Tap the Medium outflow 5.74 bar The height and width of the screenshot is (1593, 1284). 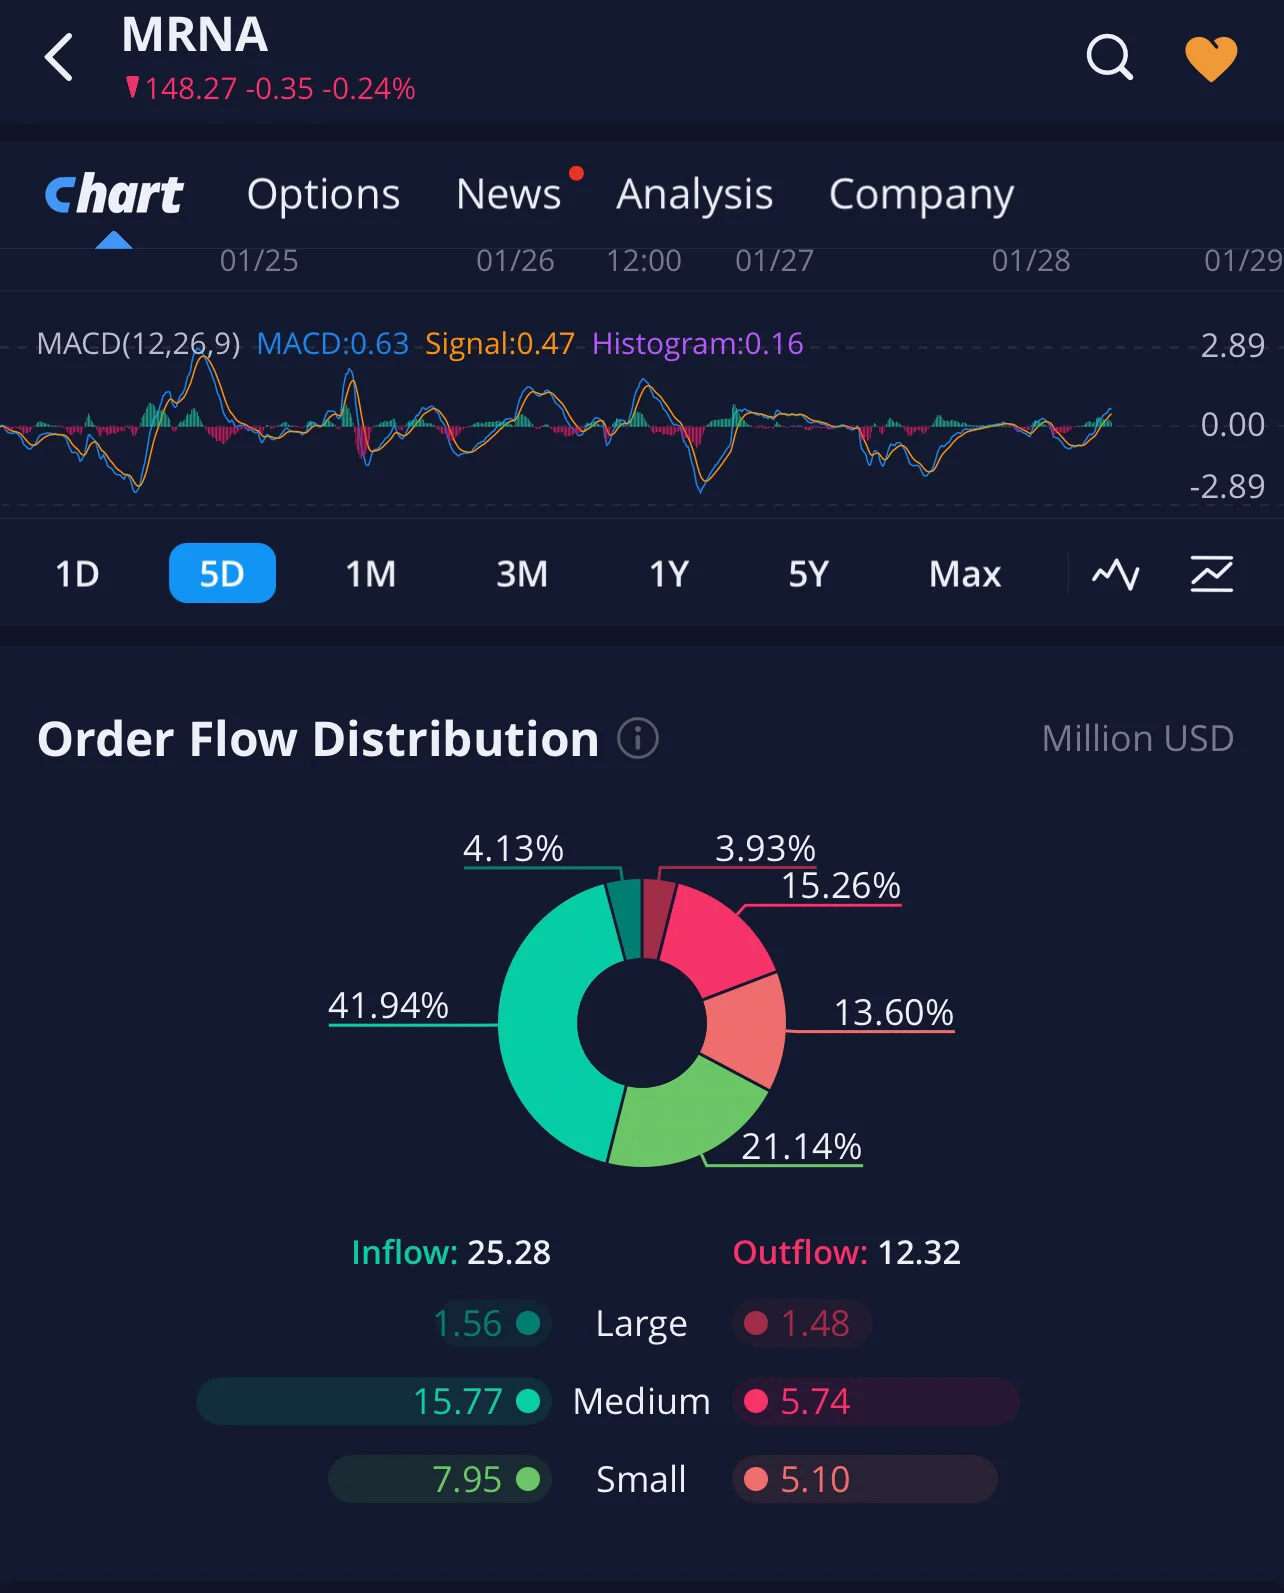[x=876, y=1401]
